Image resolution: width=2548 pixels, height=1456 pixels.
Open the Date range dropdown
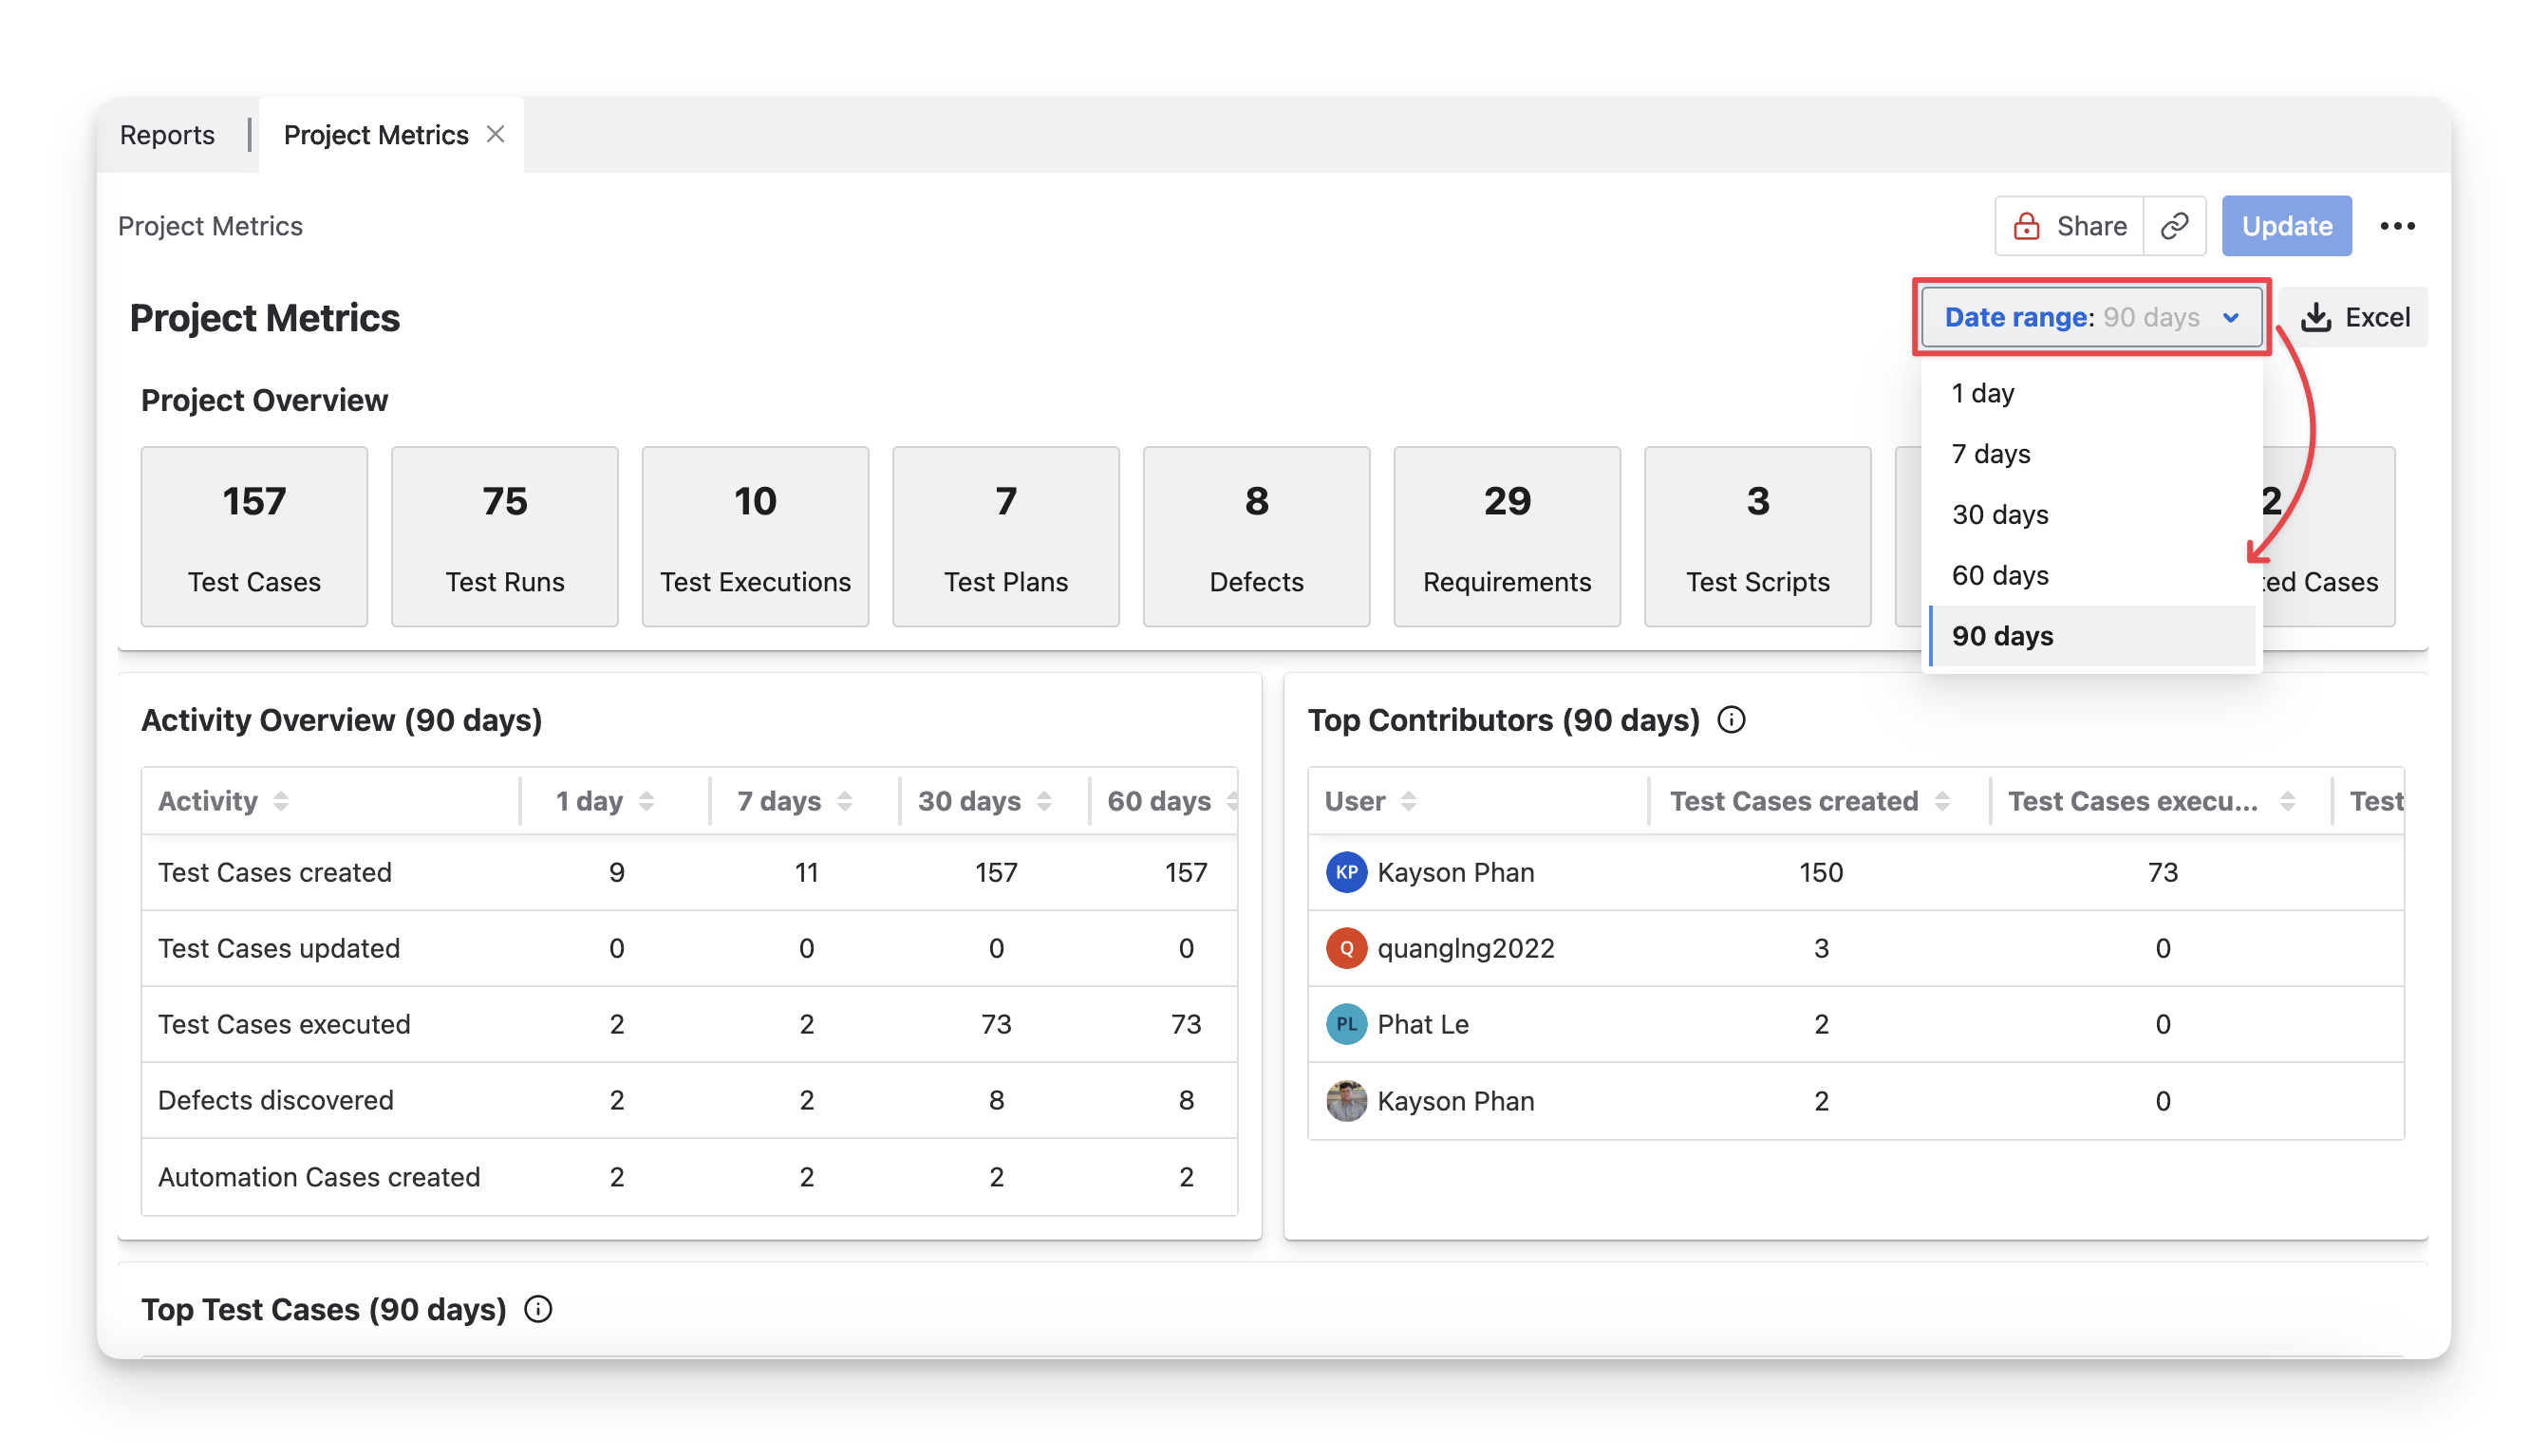[2091, 317]
